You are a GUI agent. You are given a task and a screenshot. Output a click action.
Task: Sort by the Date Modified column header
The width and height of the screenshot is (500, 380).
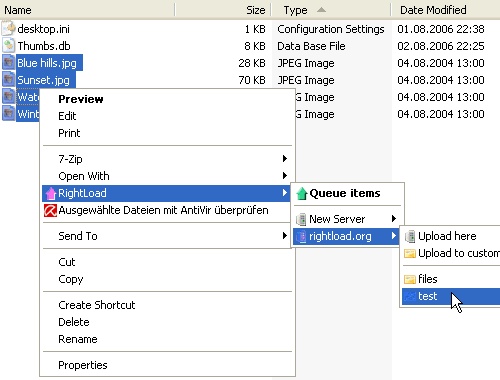[445, 10]
